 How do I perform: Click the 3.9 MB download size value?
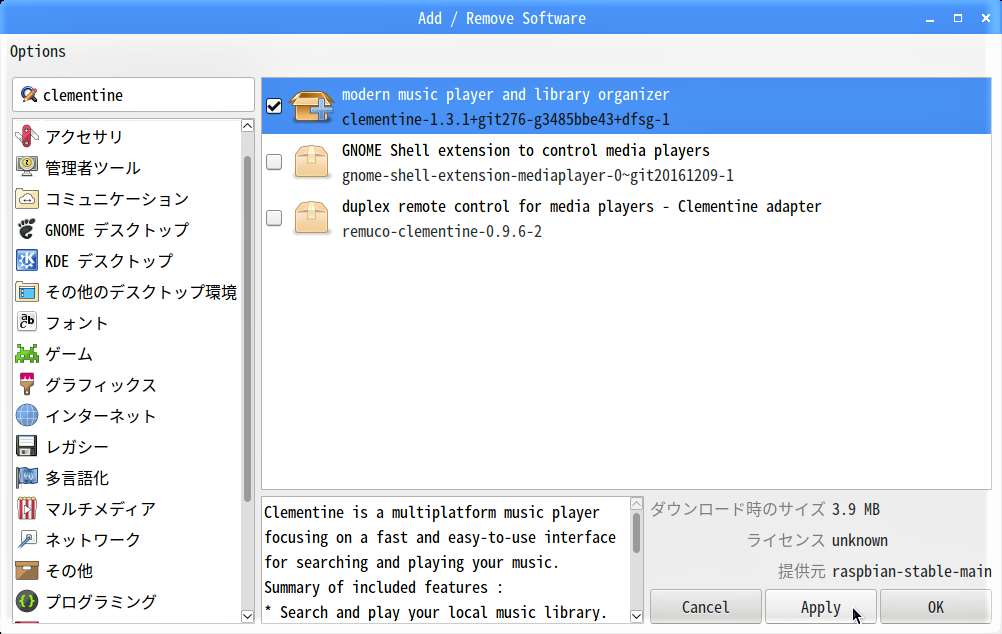[x=856, y=509]
